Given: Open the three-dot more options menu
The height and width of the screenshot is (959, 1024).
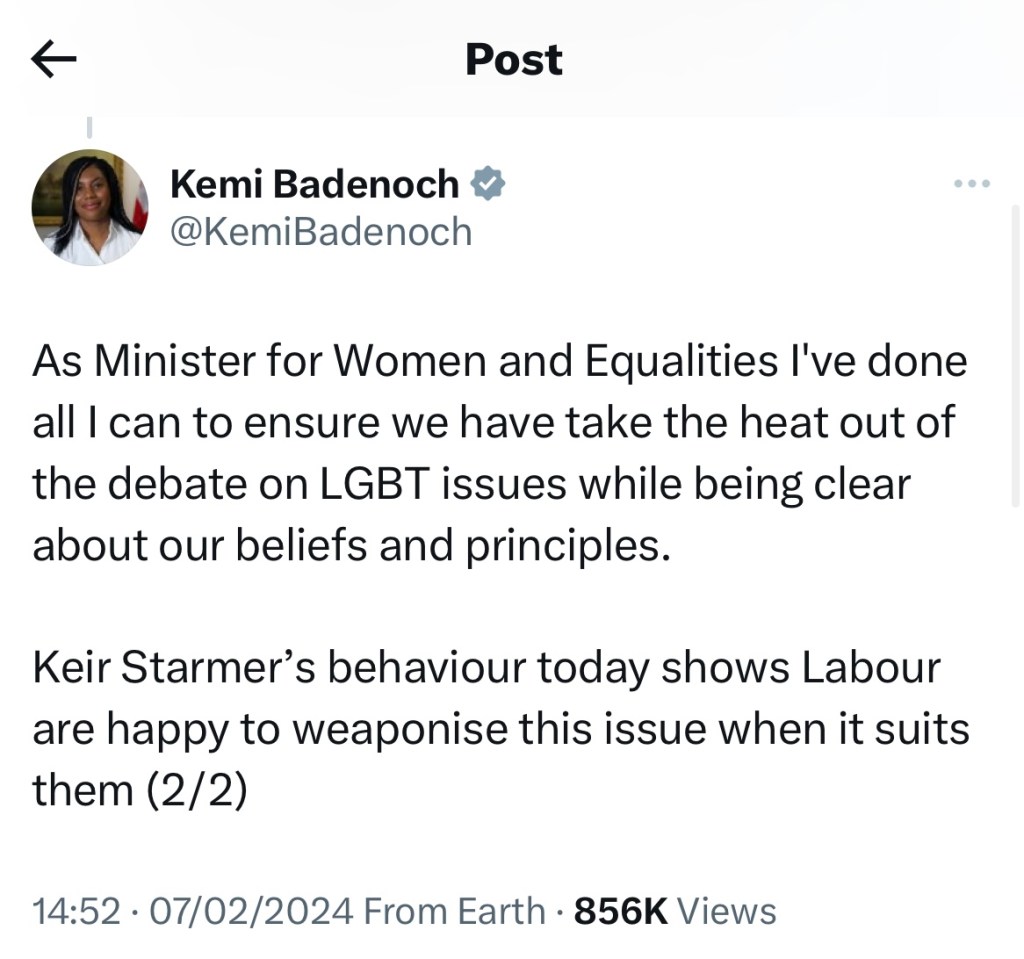Looking at the screenshot, I should click(x=971, y=184).
